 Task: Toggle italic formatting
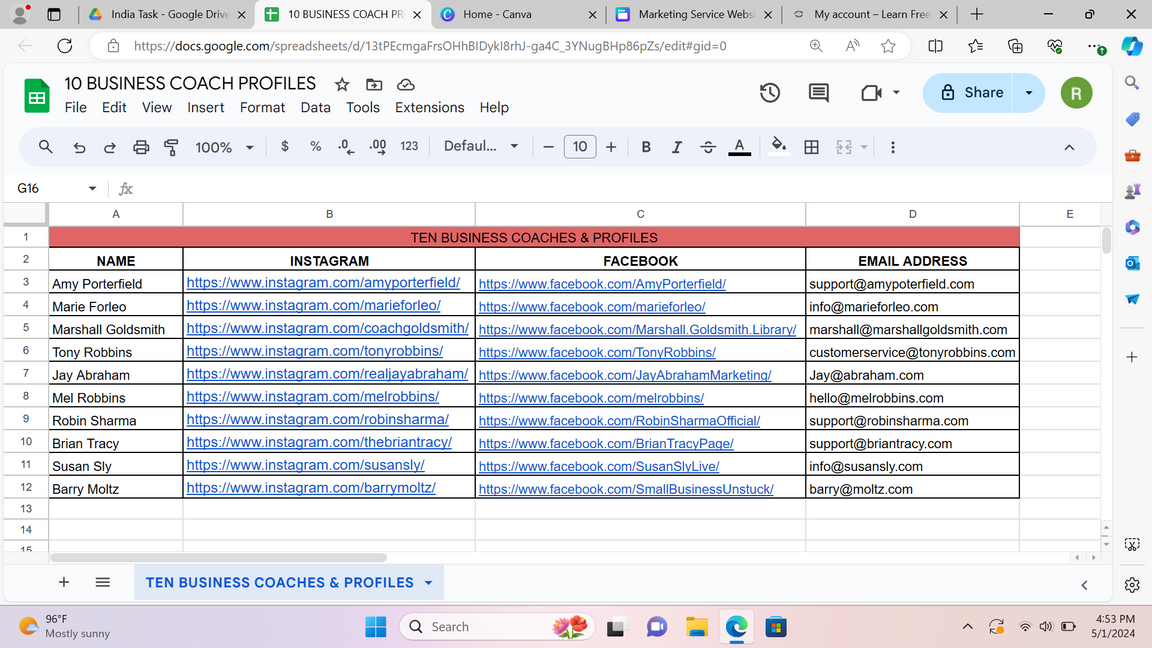click(677, 147)
